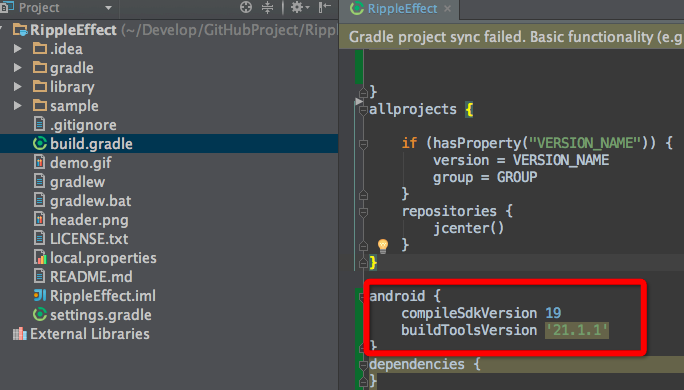Click the 'group = GROUP' code line
The width and height of the screenshot is (684, 390).
coord(485,177)
